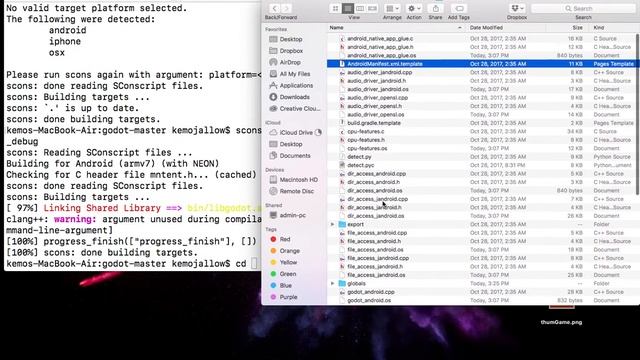Click the Finder vertical scrollbar
The height and width of the screenshot is (360, 640).
point(638,114)
